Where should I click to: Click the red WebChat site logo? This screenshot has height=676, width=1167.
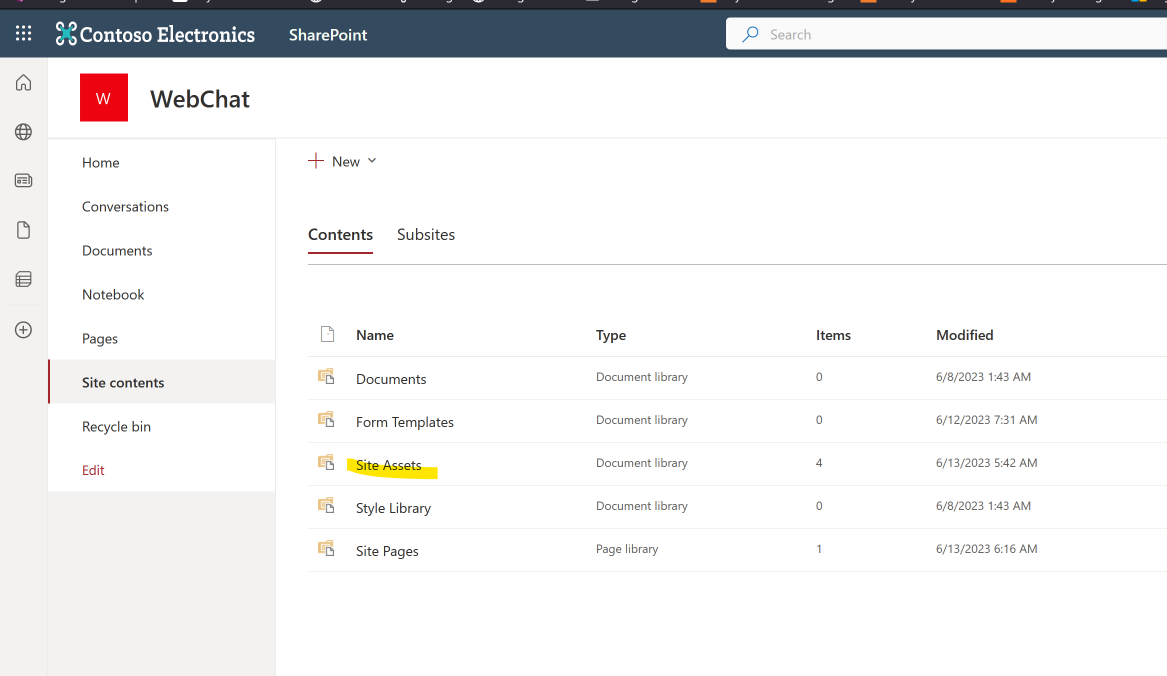(x=103, y=98)
